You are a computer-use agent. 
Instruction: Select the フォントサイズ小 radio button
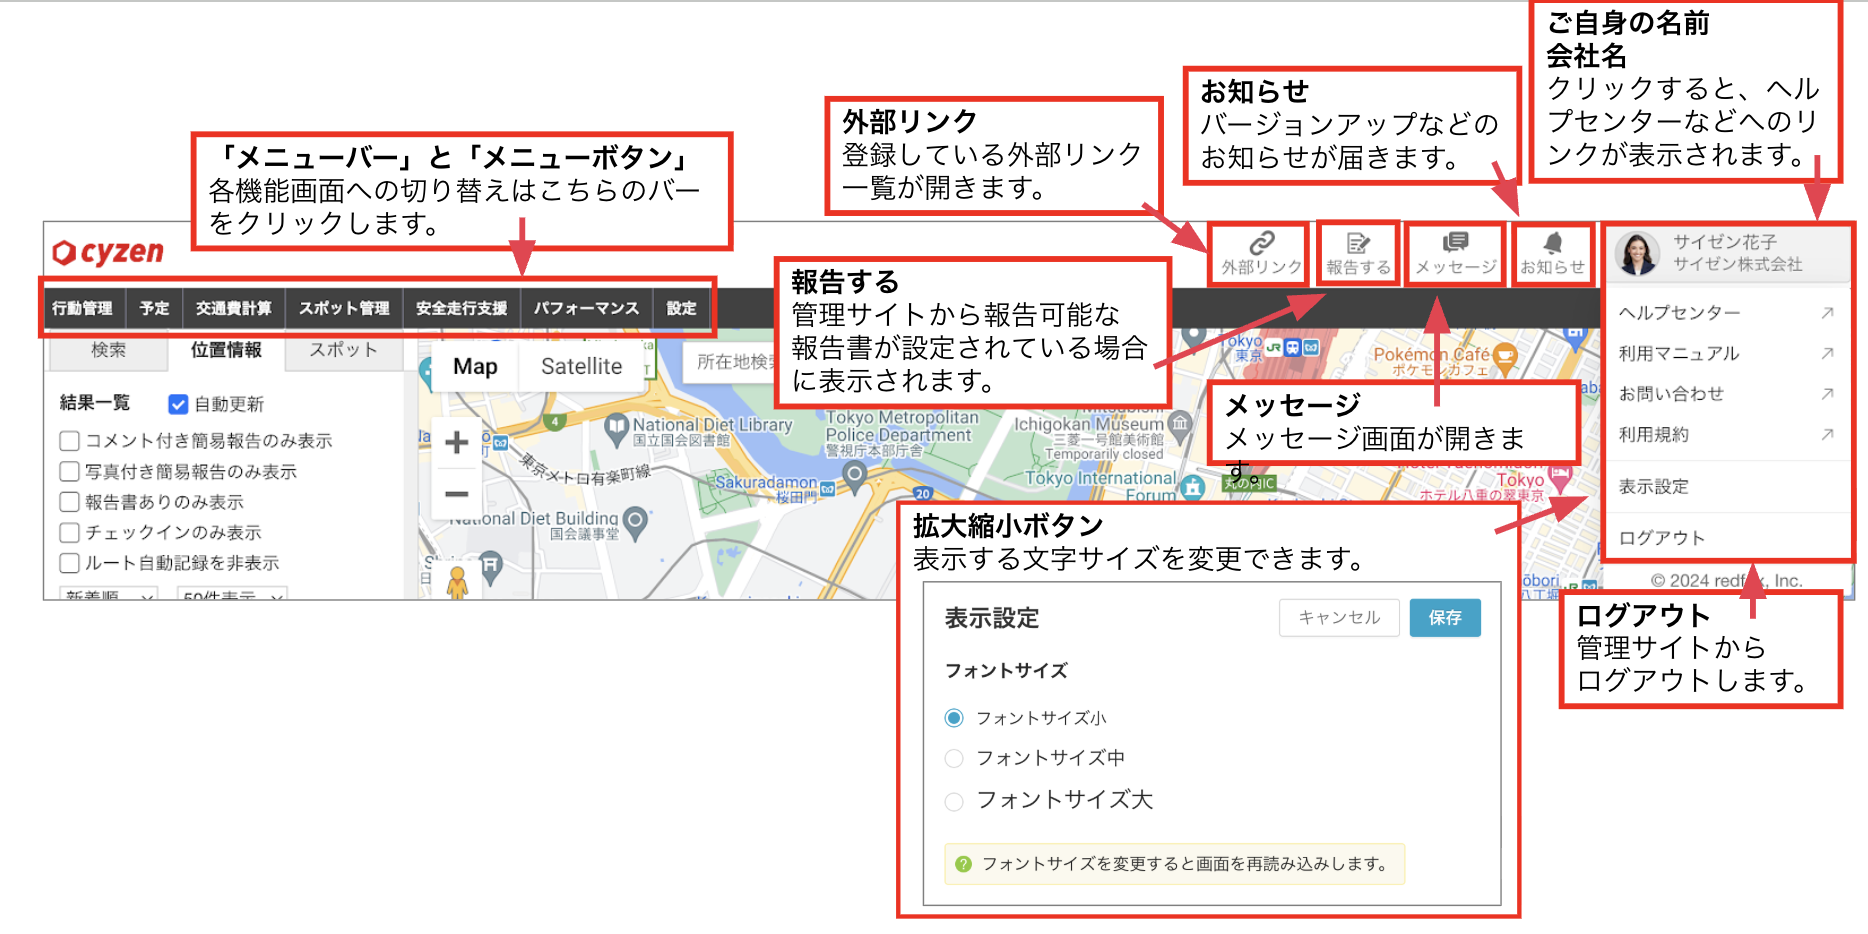[x=954, y=718]
